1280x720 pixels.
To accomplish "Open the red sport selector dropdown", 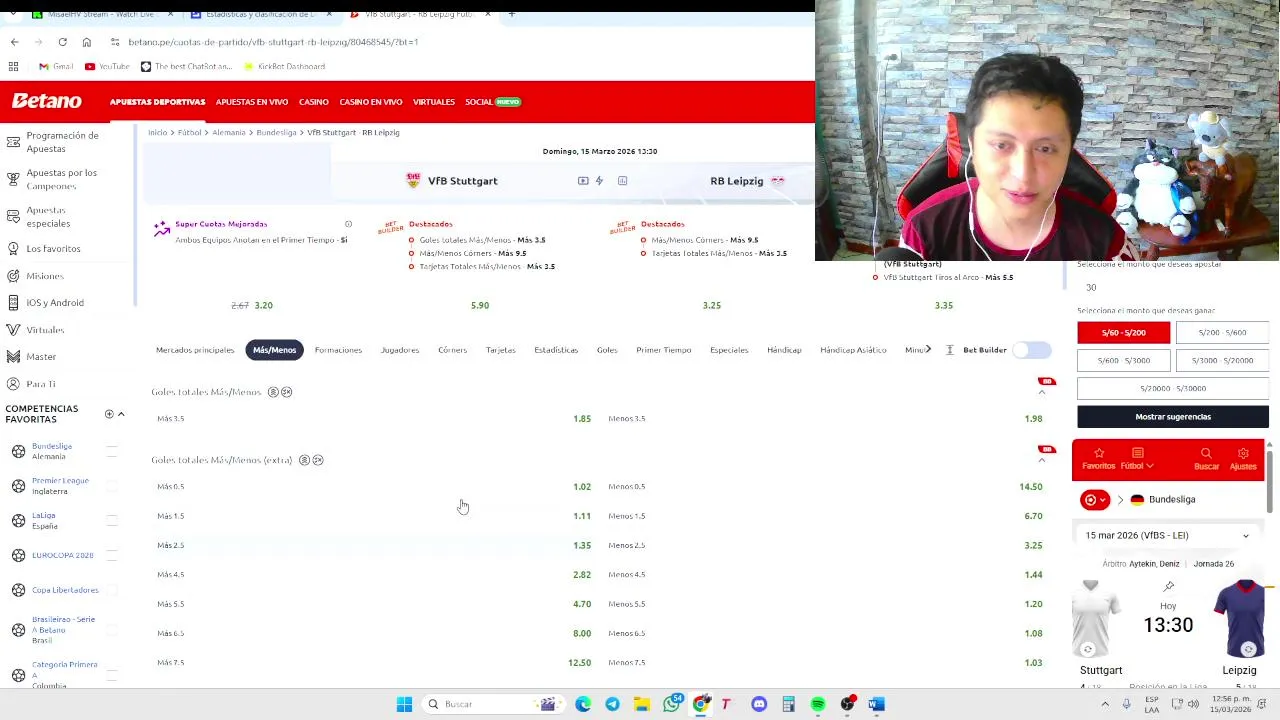I will (1095, 499).
